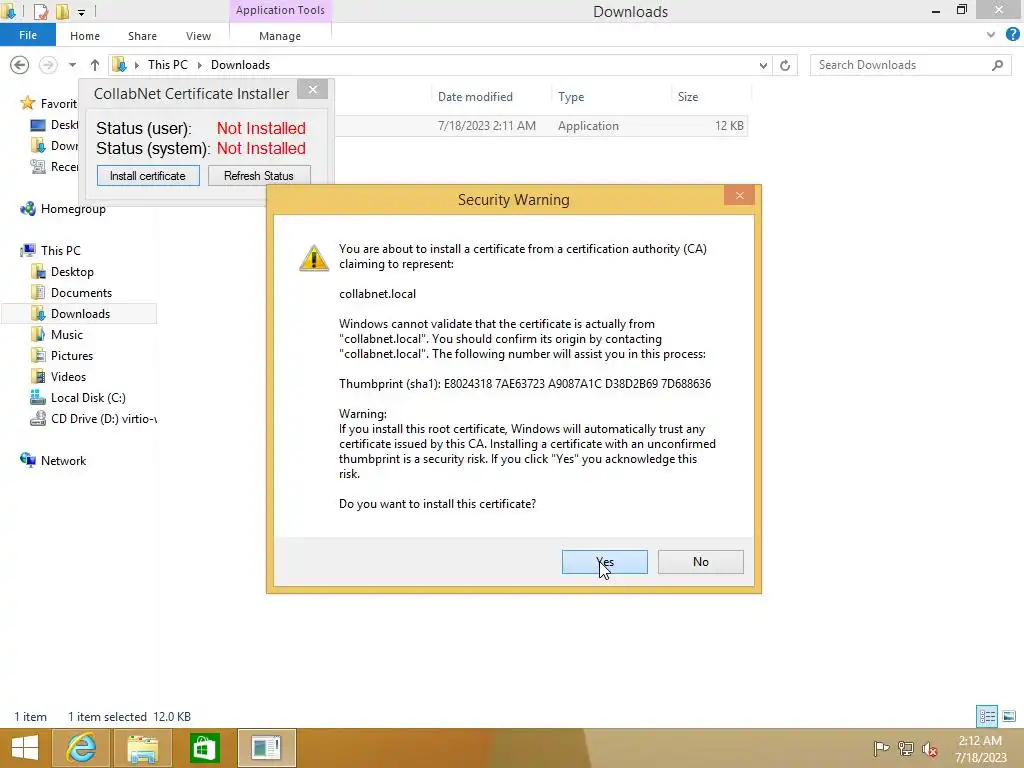
Task: Confirm certificate install with Yes
Action: (x=604, y=562)
